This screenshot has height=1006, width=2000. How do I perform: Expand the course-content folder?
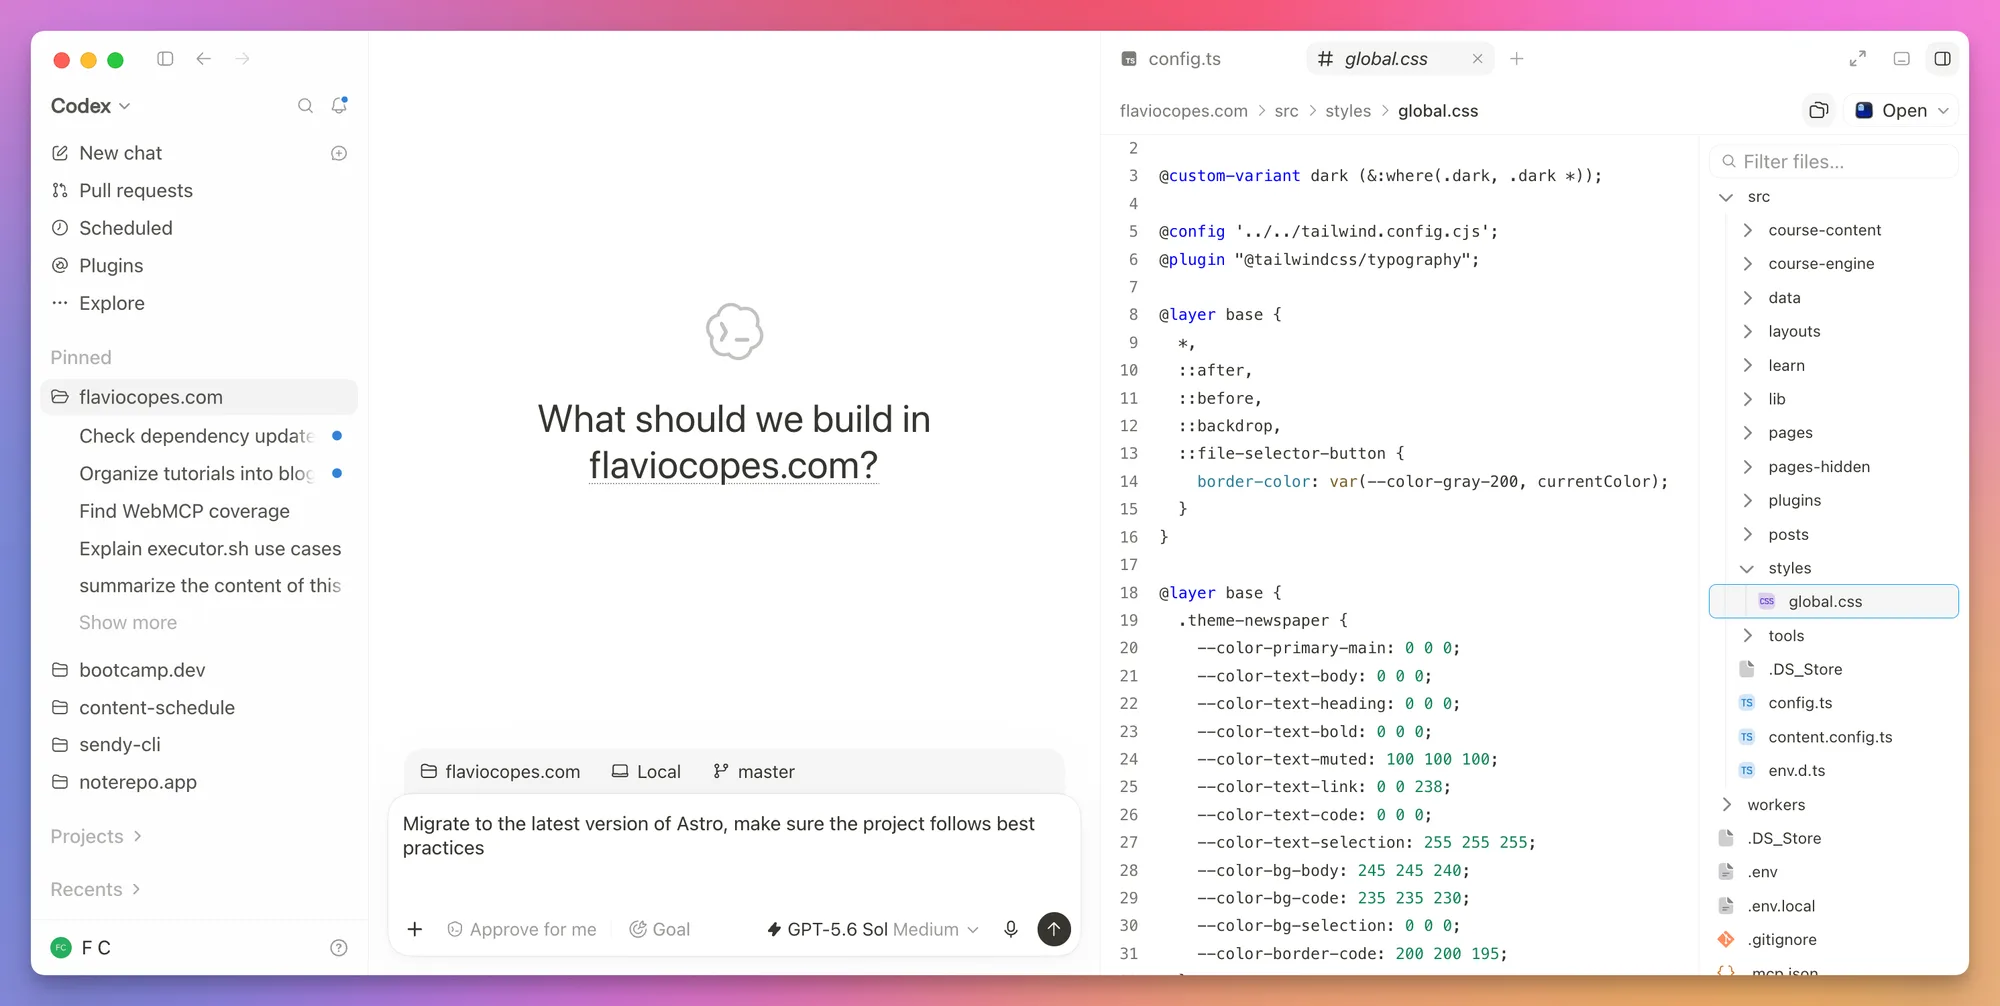[1747, 230]
